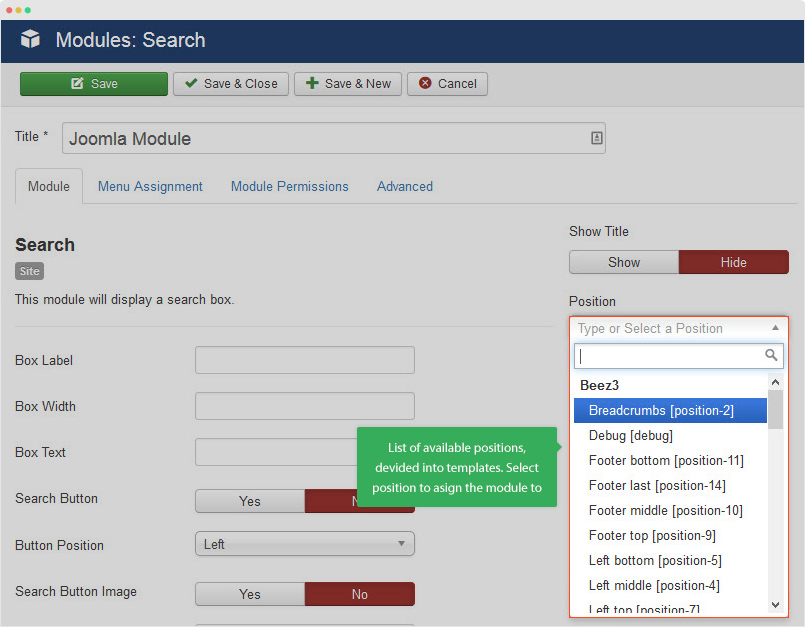The image size is (805, 630).
Task: Click the Site badge under Search heading
Action: pyautogui.click(x=29, y=271)
